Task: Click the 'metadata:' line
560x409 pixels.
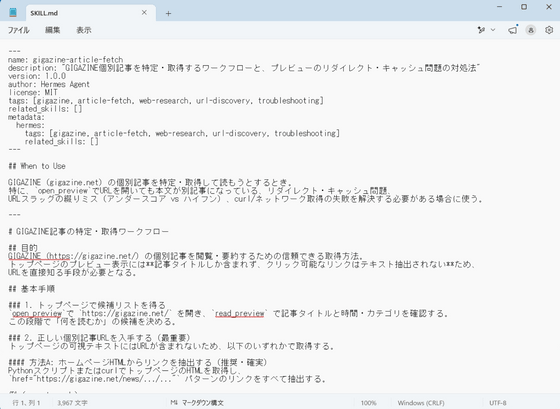Action: [x=26, y=117]
